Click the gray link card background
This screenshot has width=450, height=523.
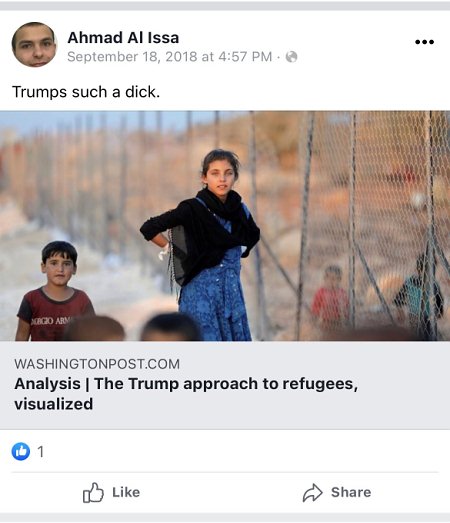click(x=225, y=385)
